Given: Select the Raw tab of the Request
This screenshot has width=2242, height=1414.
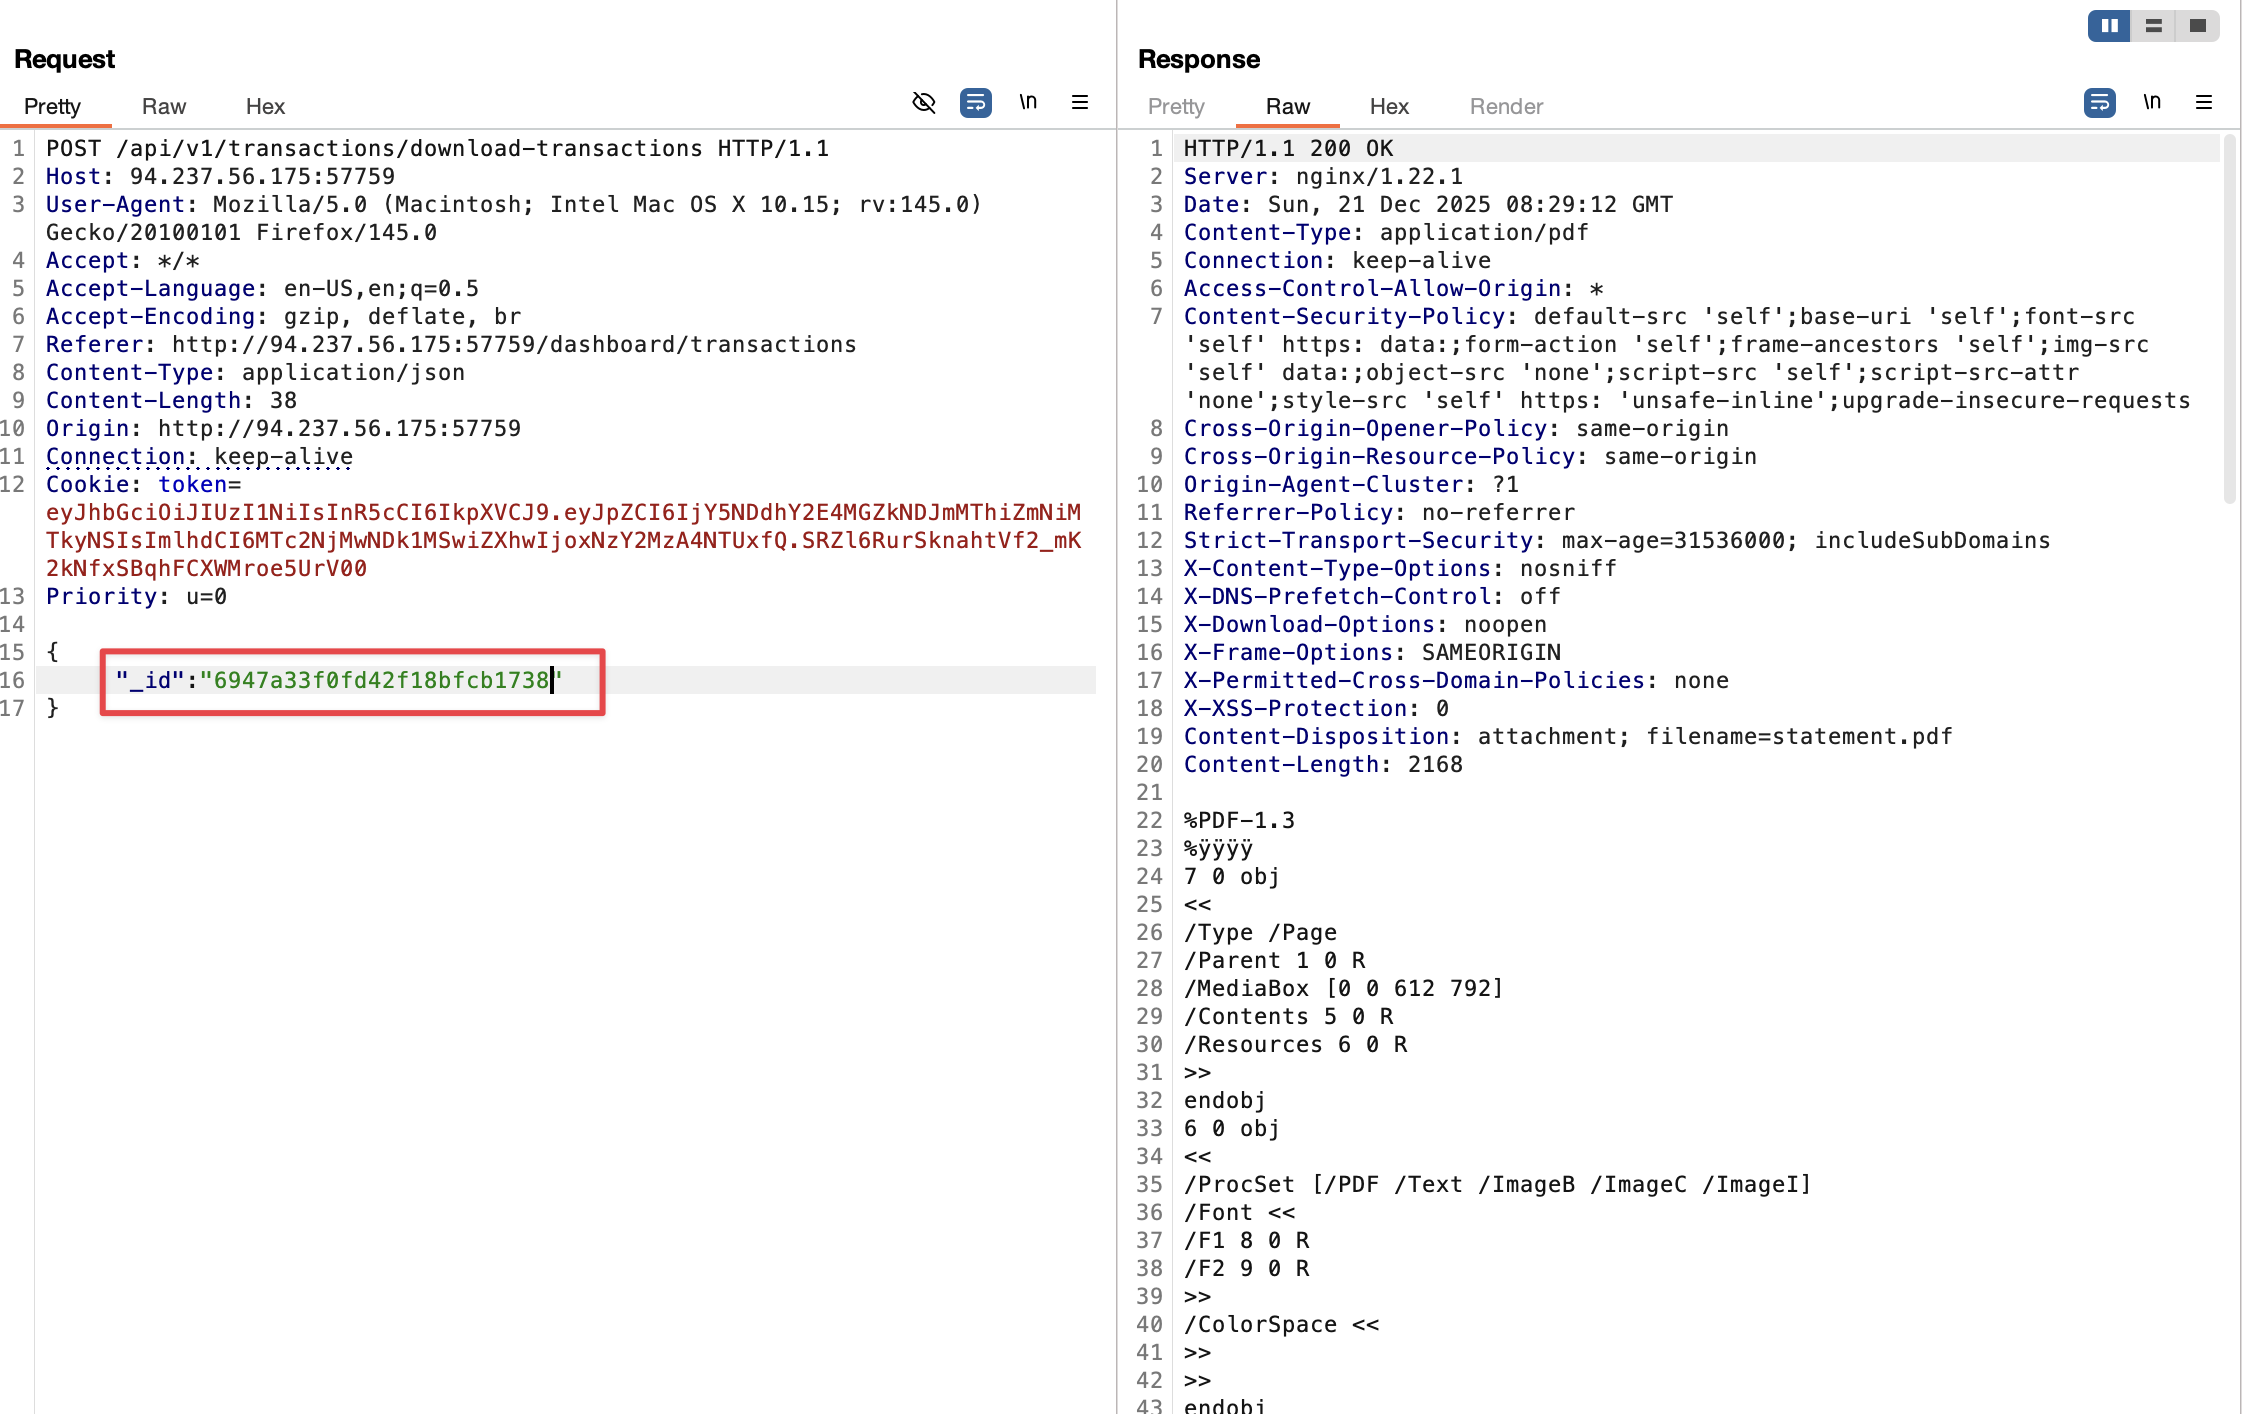Looking at the screenshot, I should point(163,106).
